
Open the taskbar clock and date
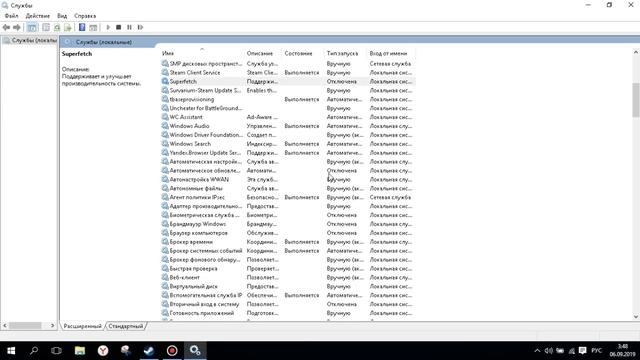point(623,351)
